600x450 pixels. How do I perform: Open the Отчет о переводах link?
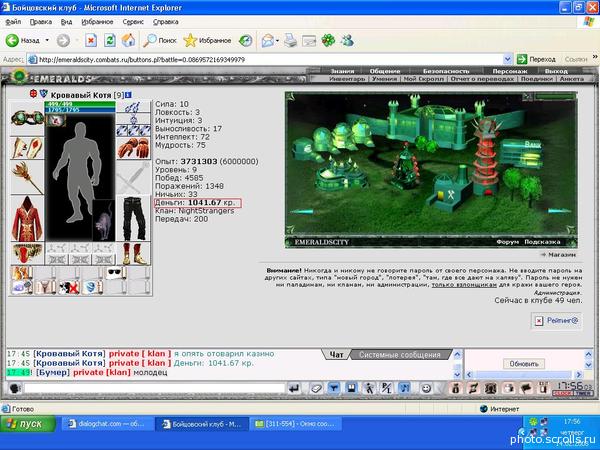pyautogui.click(x=482, y=79)
